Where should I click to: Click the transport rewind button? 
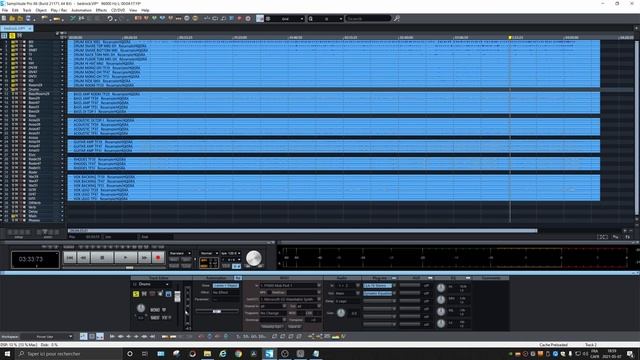click(x=84, y=258)
